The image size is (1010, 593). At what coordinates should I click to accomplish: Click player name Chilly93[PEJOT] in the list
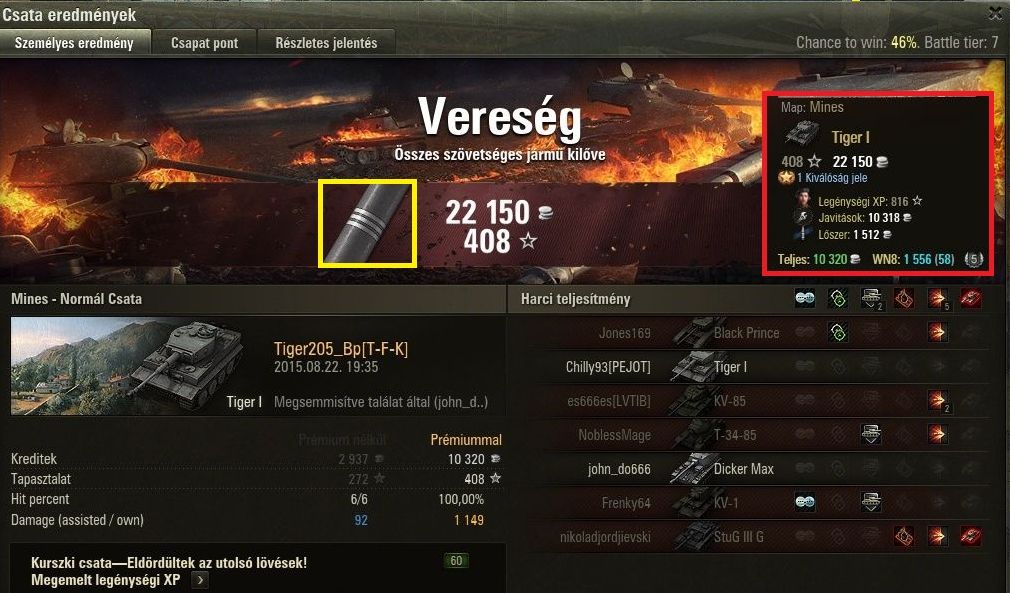(607, 367)
